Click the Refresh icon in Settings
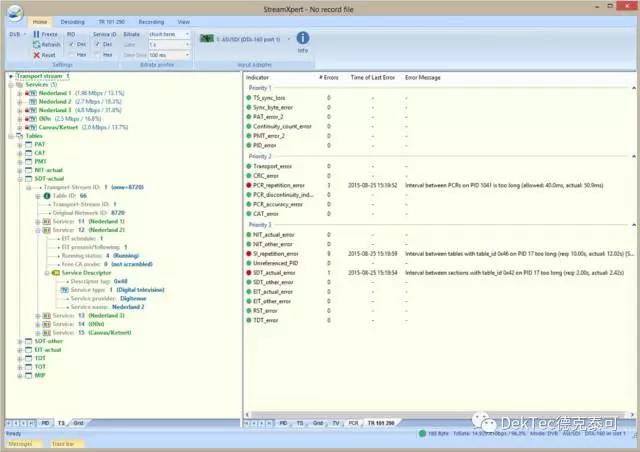The width and height of the screenshot is (640, 452). tap(37, 45)
